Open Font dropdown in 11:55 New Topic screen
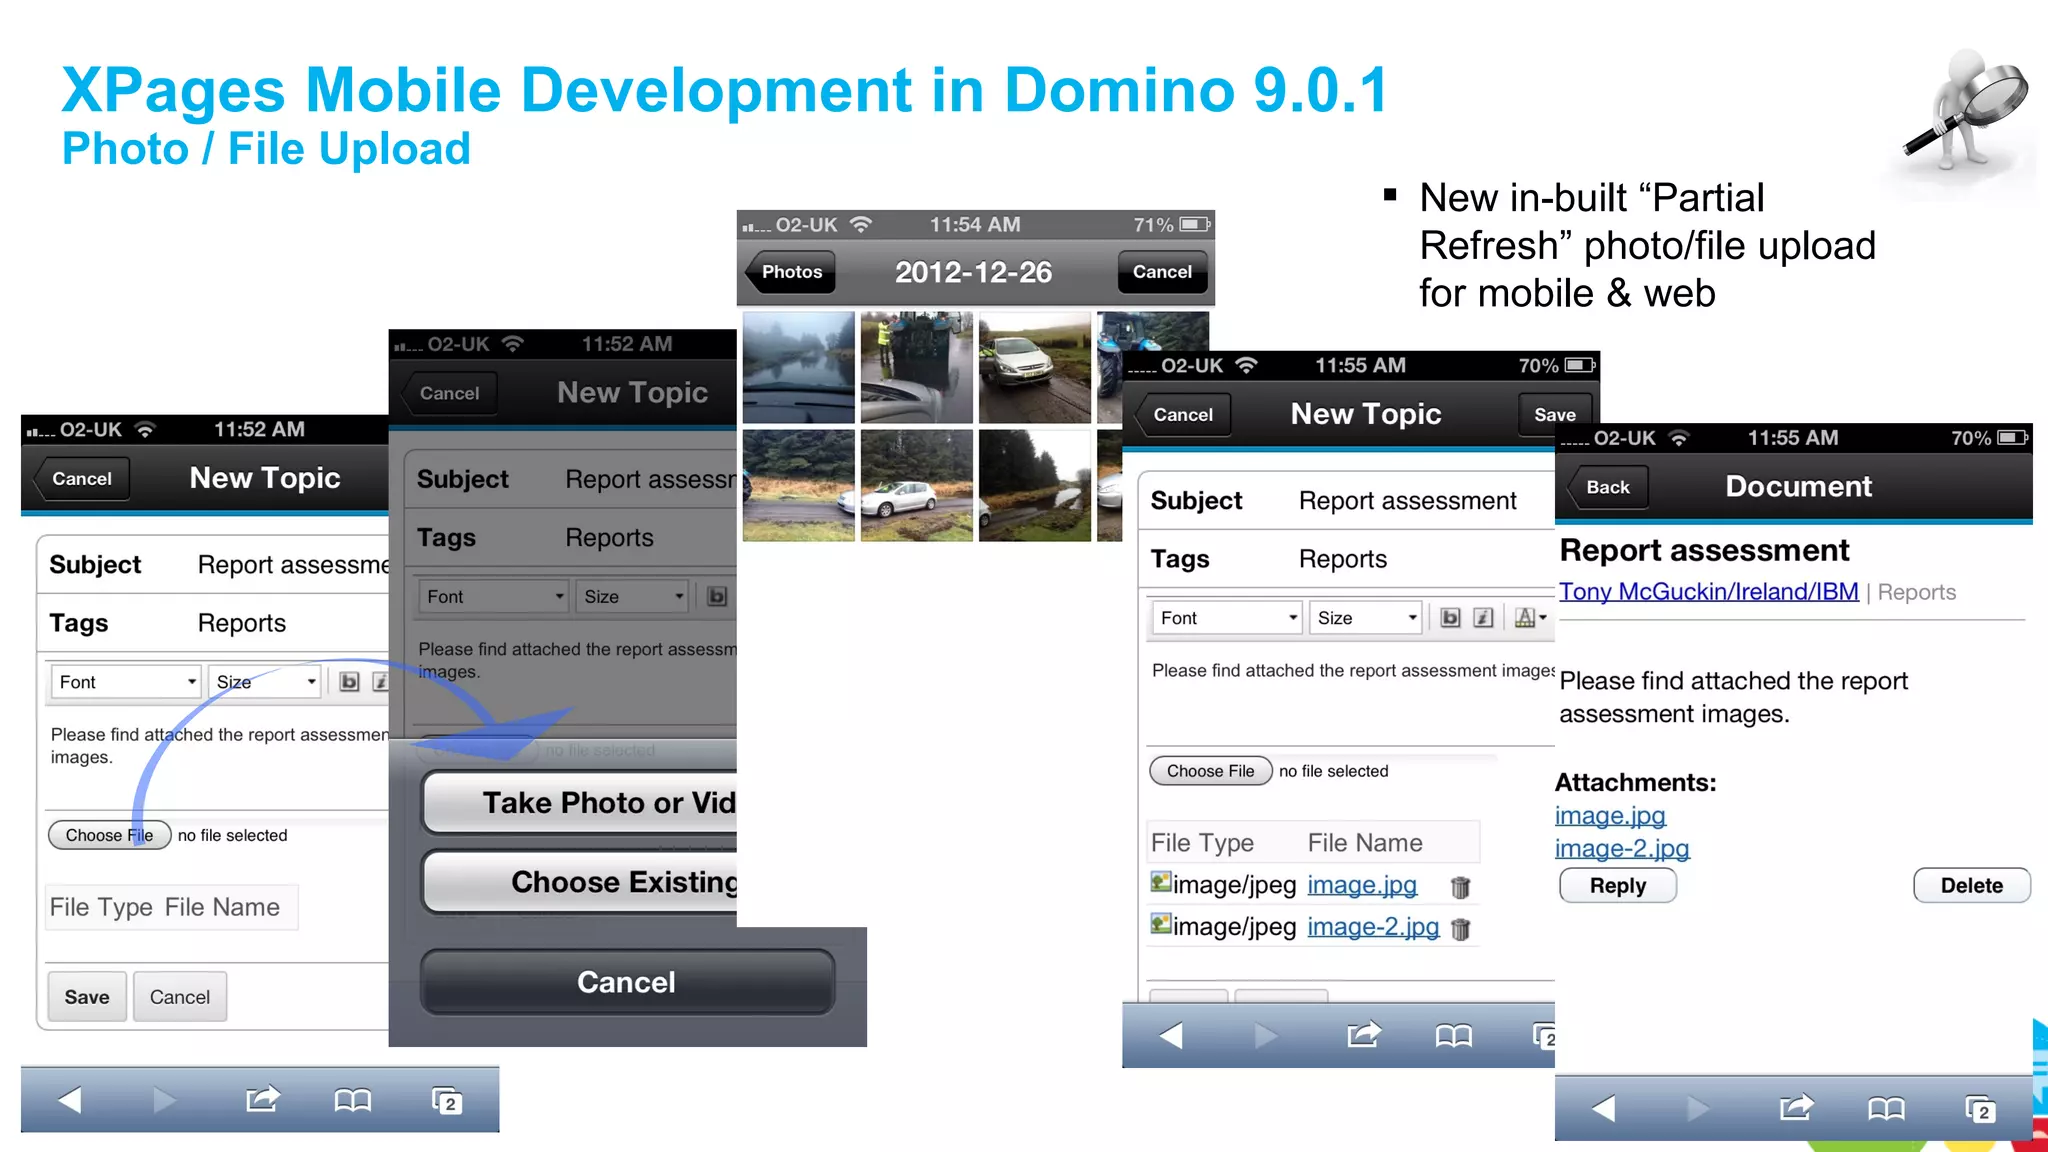 pos(1227,618)
